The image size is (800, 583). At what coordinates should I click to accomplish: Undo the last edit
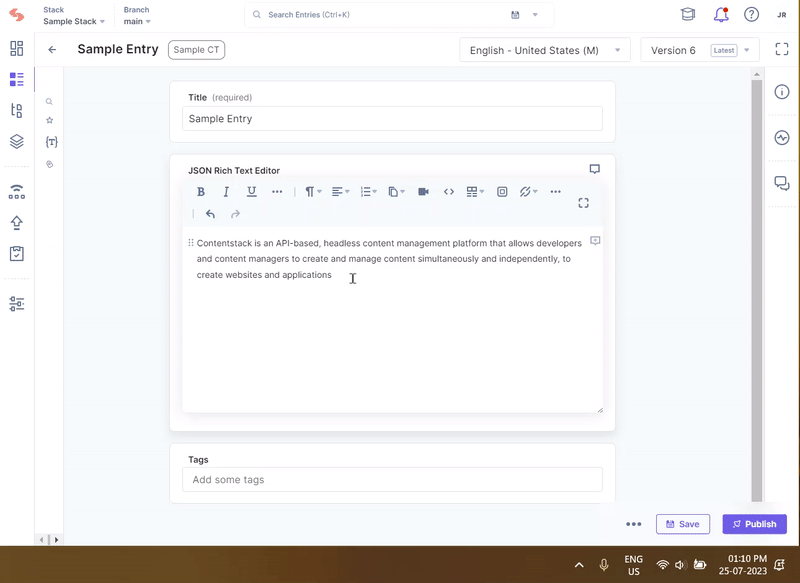pos(210,214)
